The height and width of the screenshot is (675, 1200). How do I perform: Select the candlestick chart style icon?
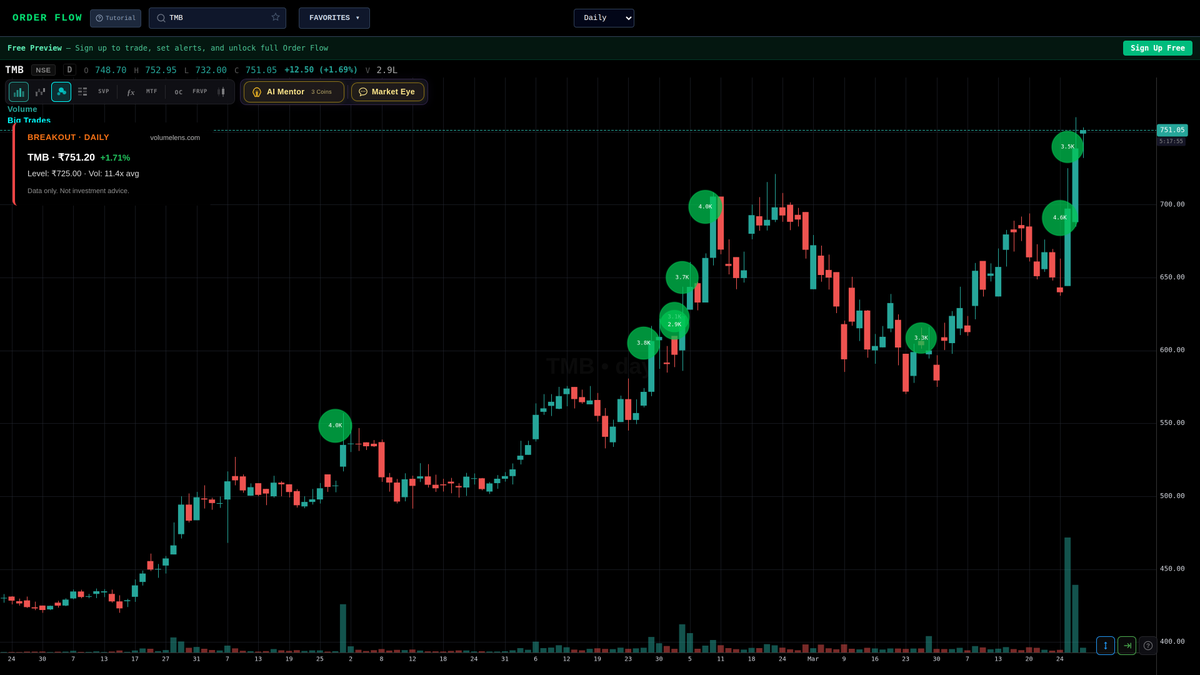point(40,91)
